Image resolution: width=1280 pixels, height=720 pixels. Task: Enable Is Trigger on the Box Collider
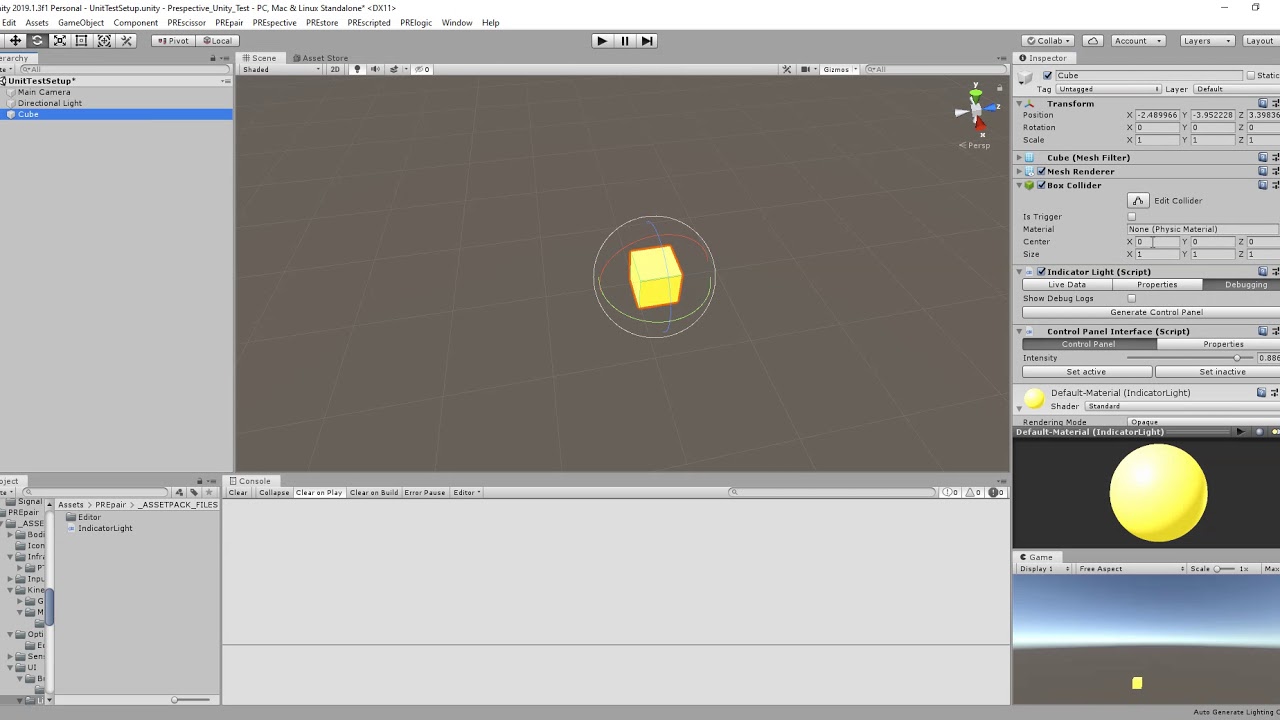1131,216
